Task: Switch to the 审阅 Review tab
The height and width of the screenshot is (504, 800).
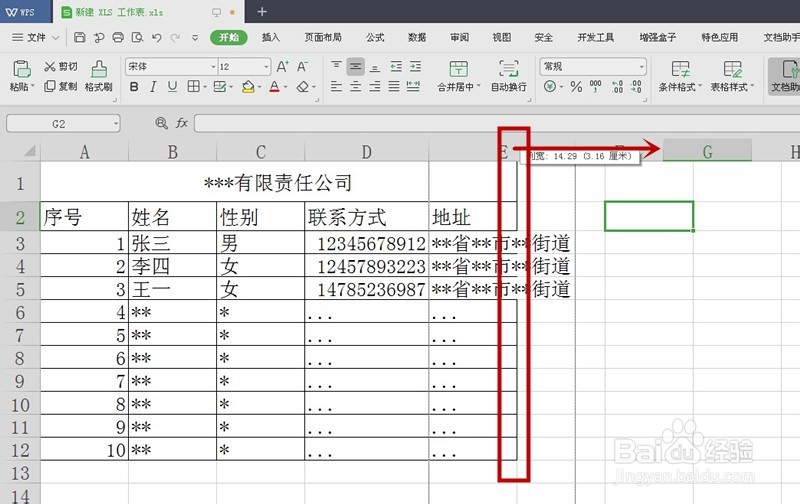Action: (459, 37)
